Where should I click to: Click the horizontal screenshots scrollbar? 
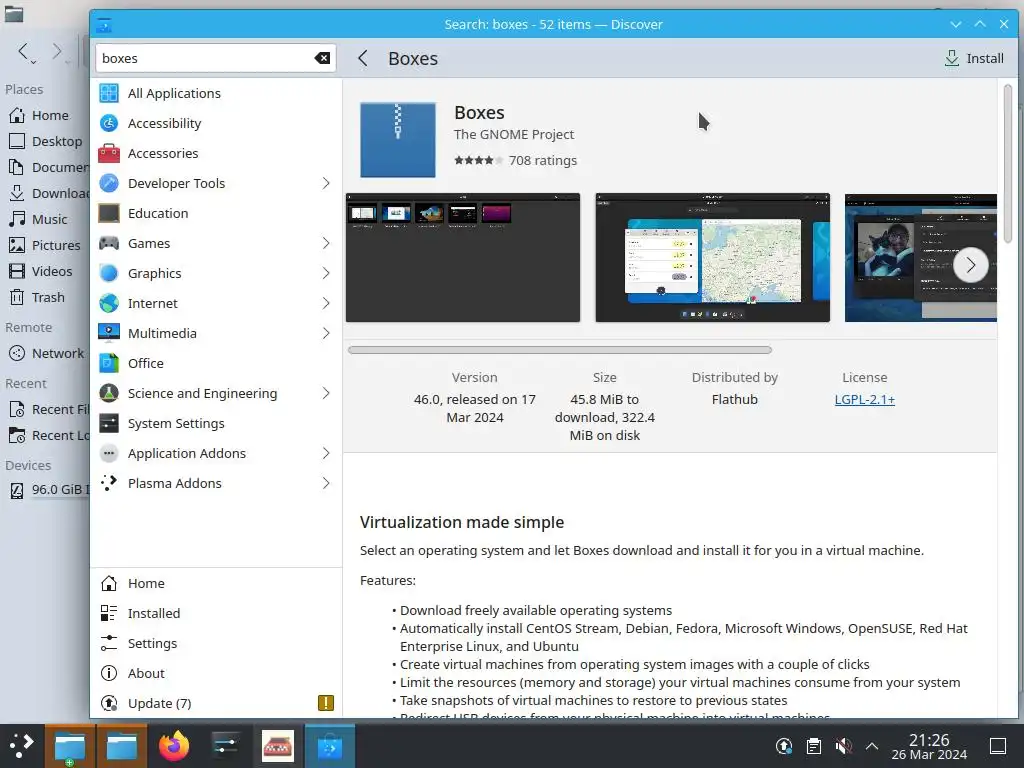pos(560,350)
